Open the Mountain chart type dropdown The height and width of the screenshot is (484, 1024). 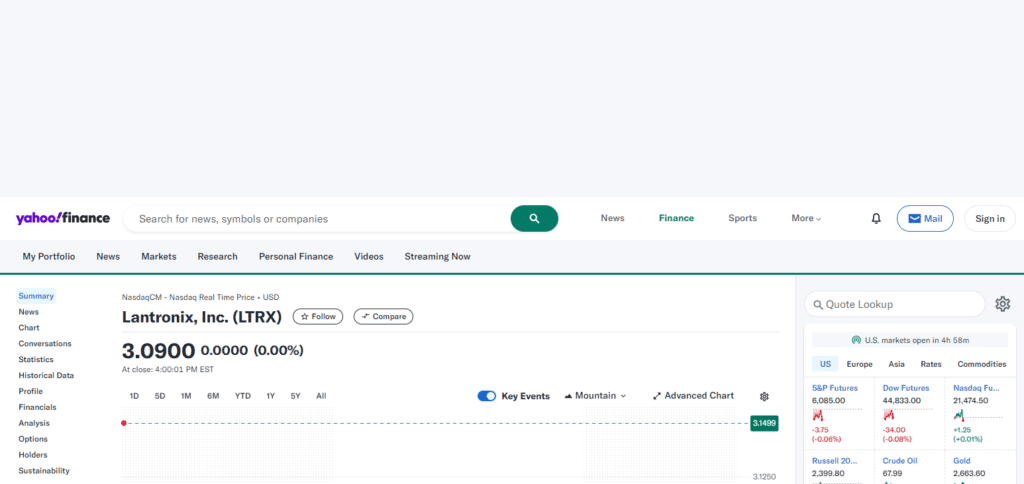coord(595,396)
